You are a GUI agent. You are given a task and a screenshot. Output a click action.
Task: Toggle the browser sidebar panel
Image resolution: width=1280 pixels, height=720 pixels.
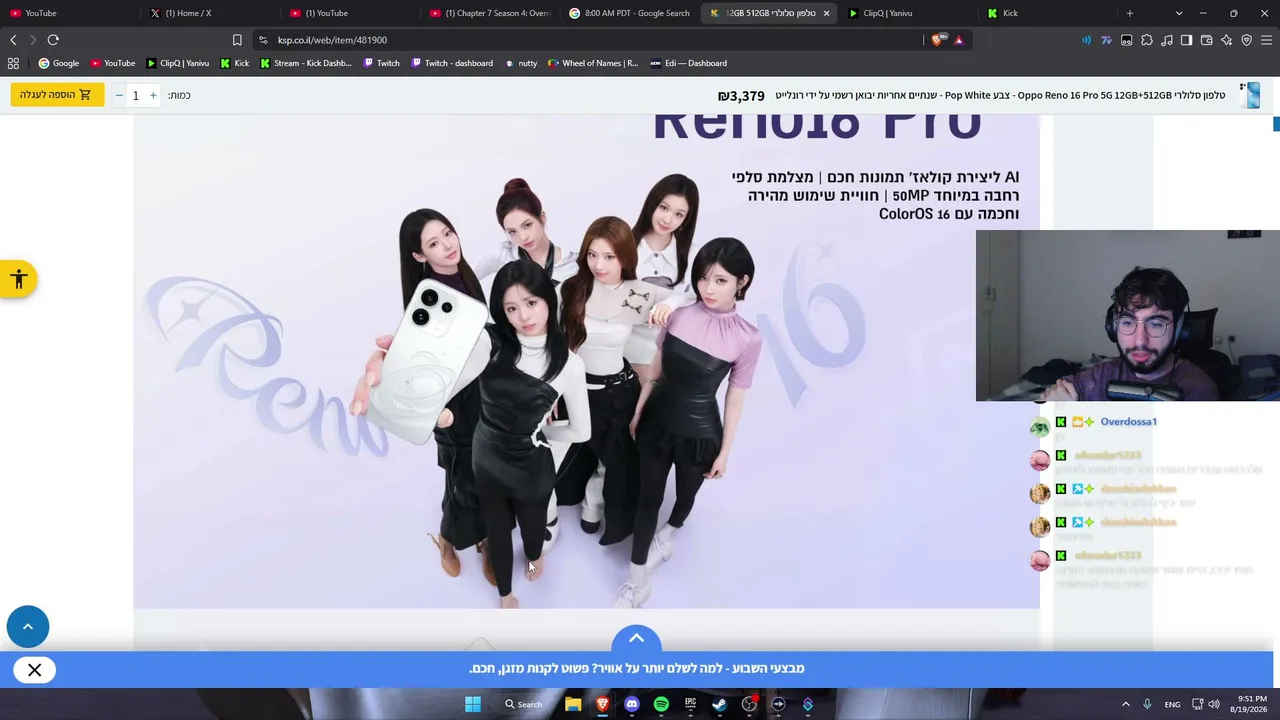pos(1187,40)
